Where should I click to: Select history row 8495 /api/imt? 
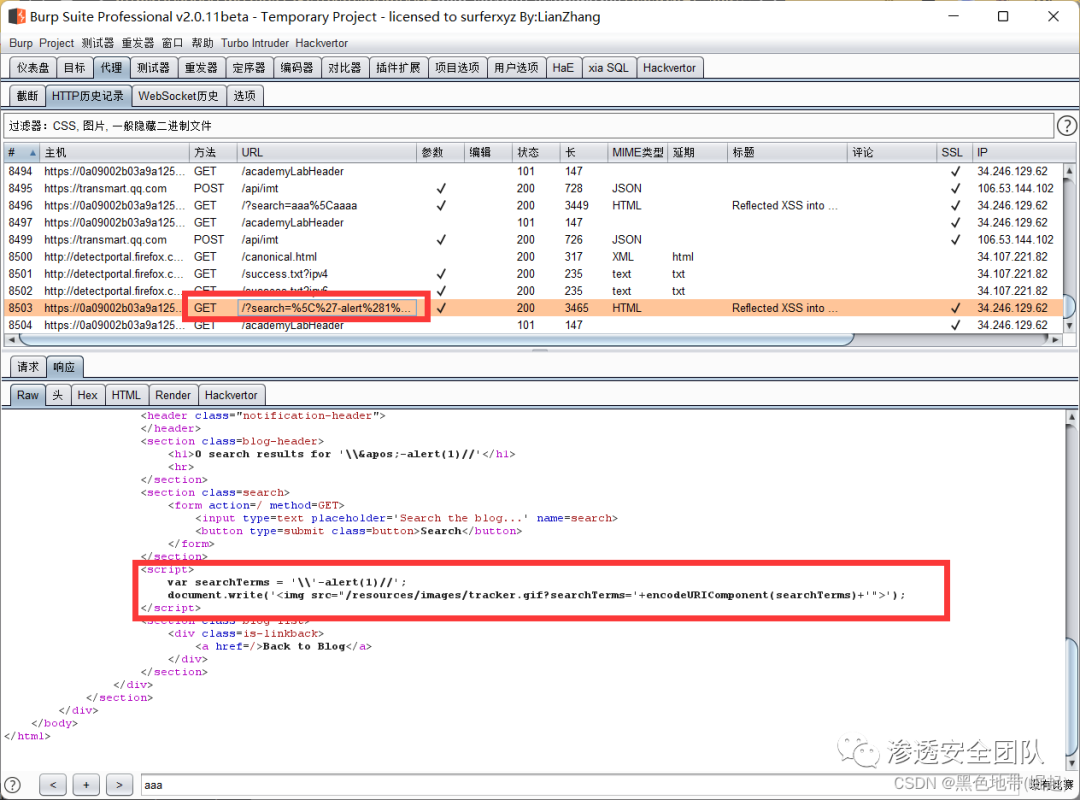point(534,188)
